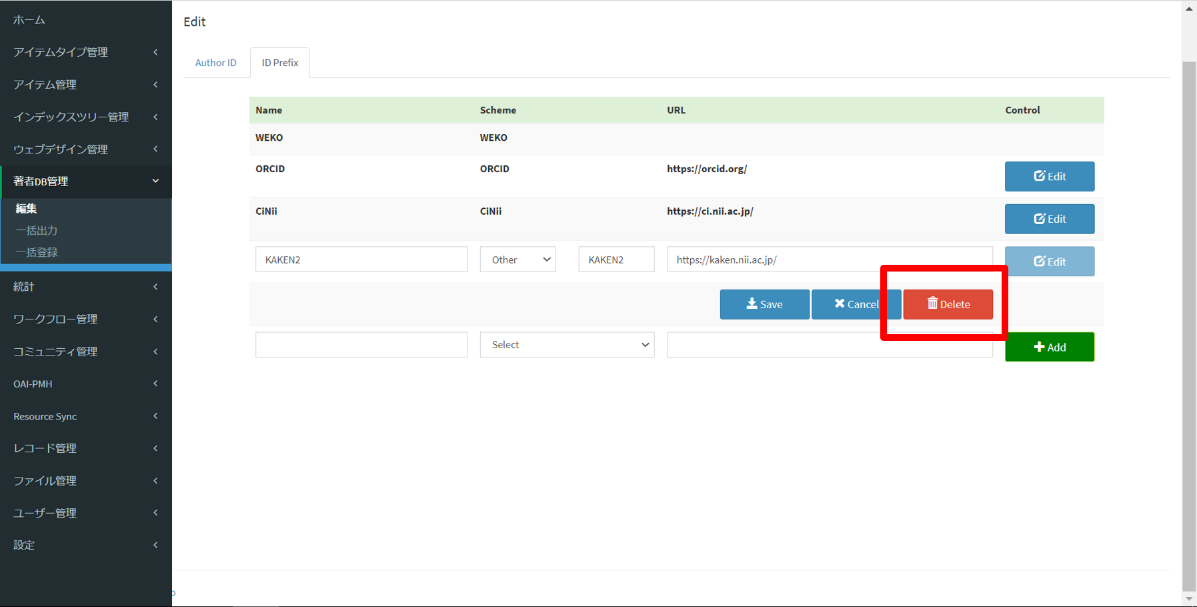Screen dimensions: 1197x607
Task: Click the kaken.nii.ac.jp URL field
Action: 829,260
